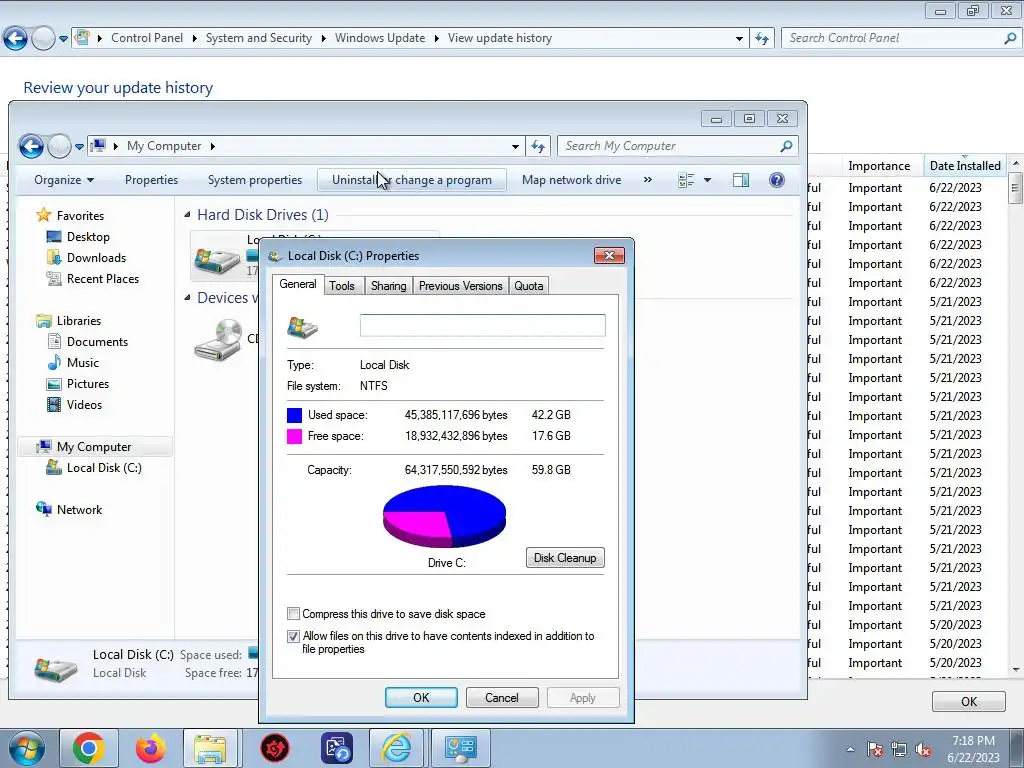Open Windows Explorer taskbar icon
Viewport: 1024px width, 768px height.
tap(210, 748)
